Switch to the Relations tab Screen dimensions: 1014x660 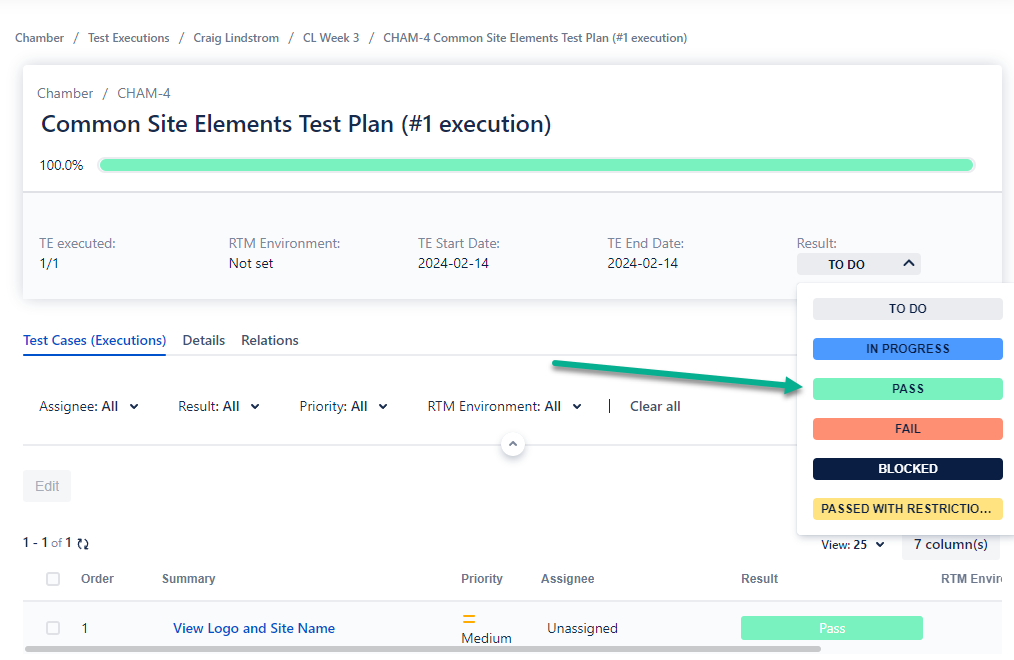click(269, 340)
